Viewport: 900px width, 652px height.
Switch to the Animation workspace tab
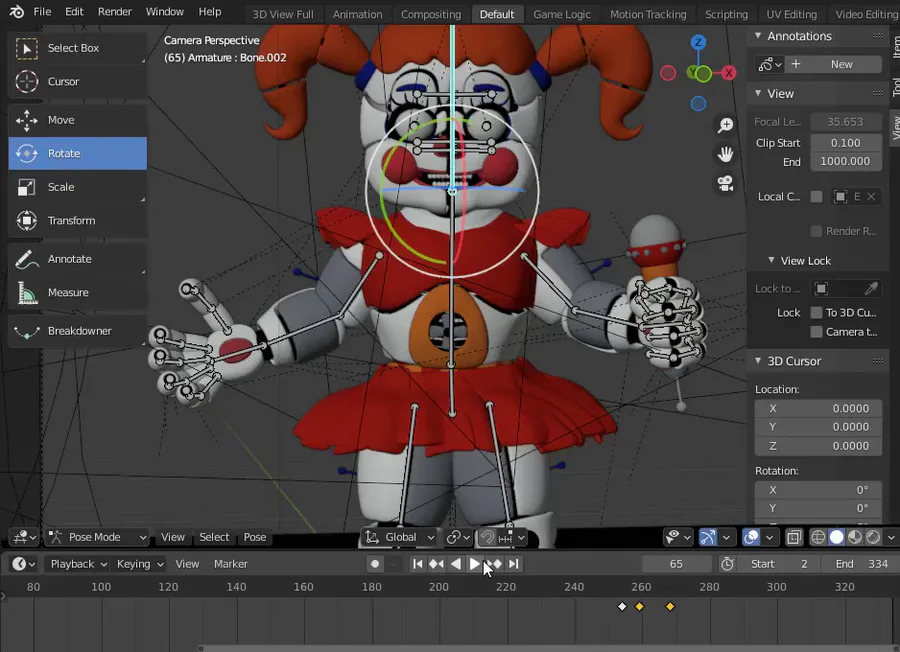[357, 14]
